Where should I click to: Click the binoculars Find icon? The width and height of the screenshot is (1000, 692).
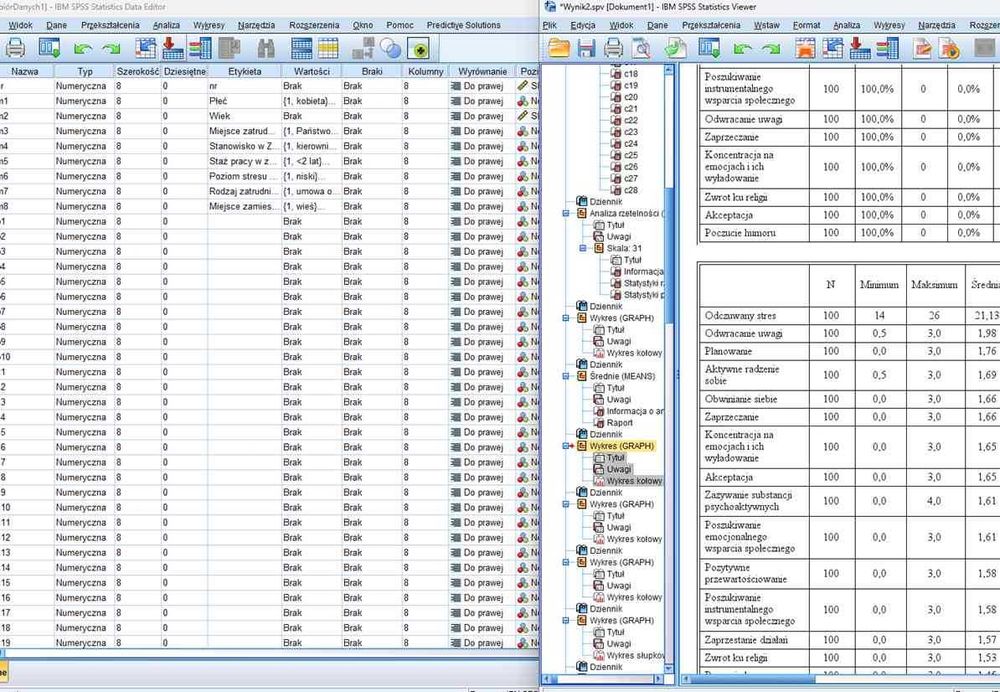(266, 48)
